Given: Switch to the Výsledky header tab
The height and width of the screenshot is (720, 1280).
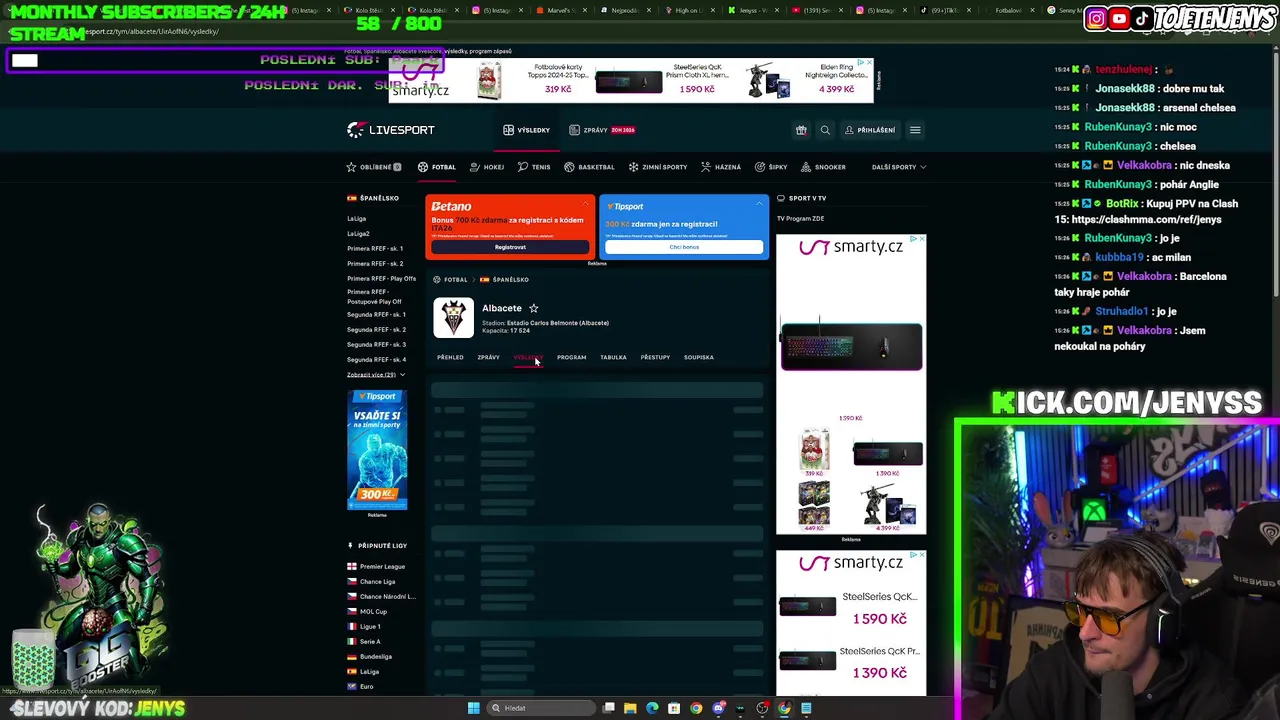Looking at the screenshot, I should [x=527, y=130].
